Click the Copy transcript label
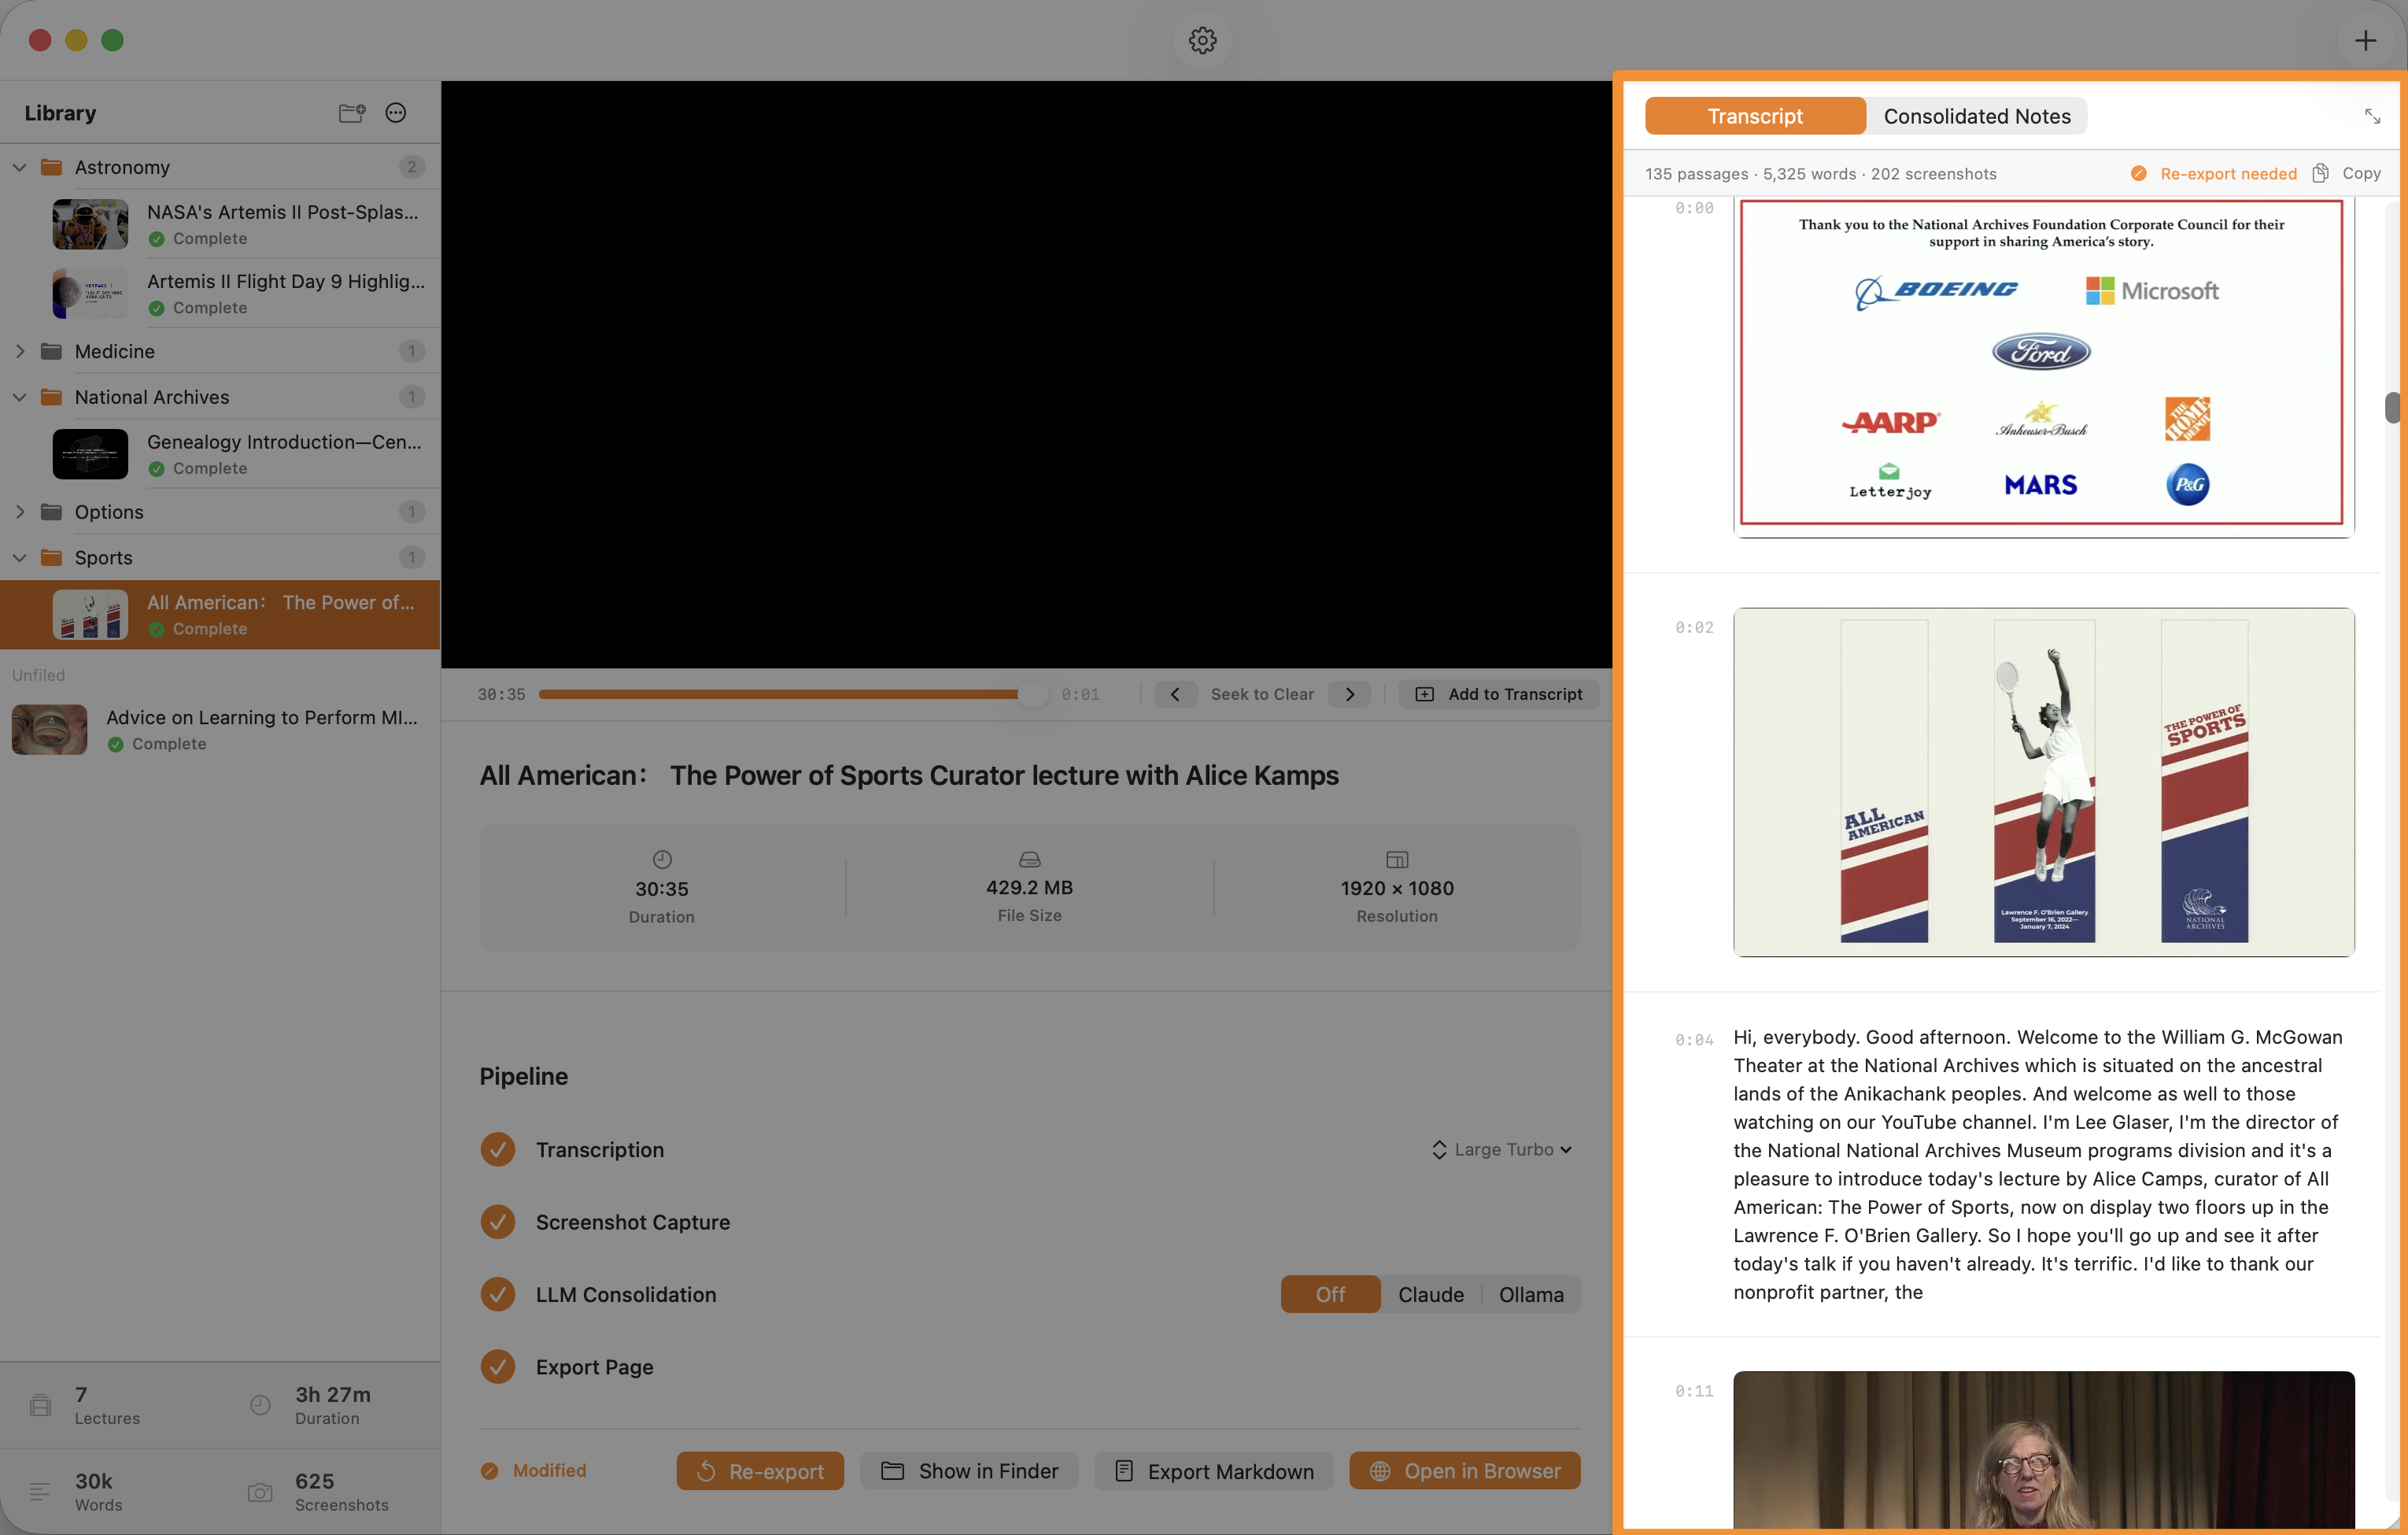 (x=2361, y=173)
